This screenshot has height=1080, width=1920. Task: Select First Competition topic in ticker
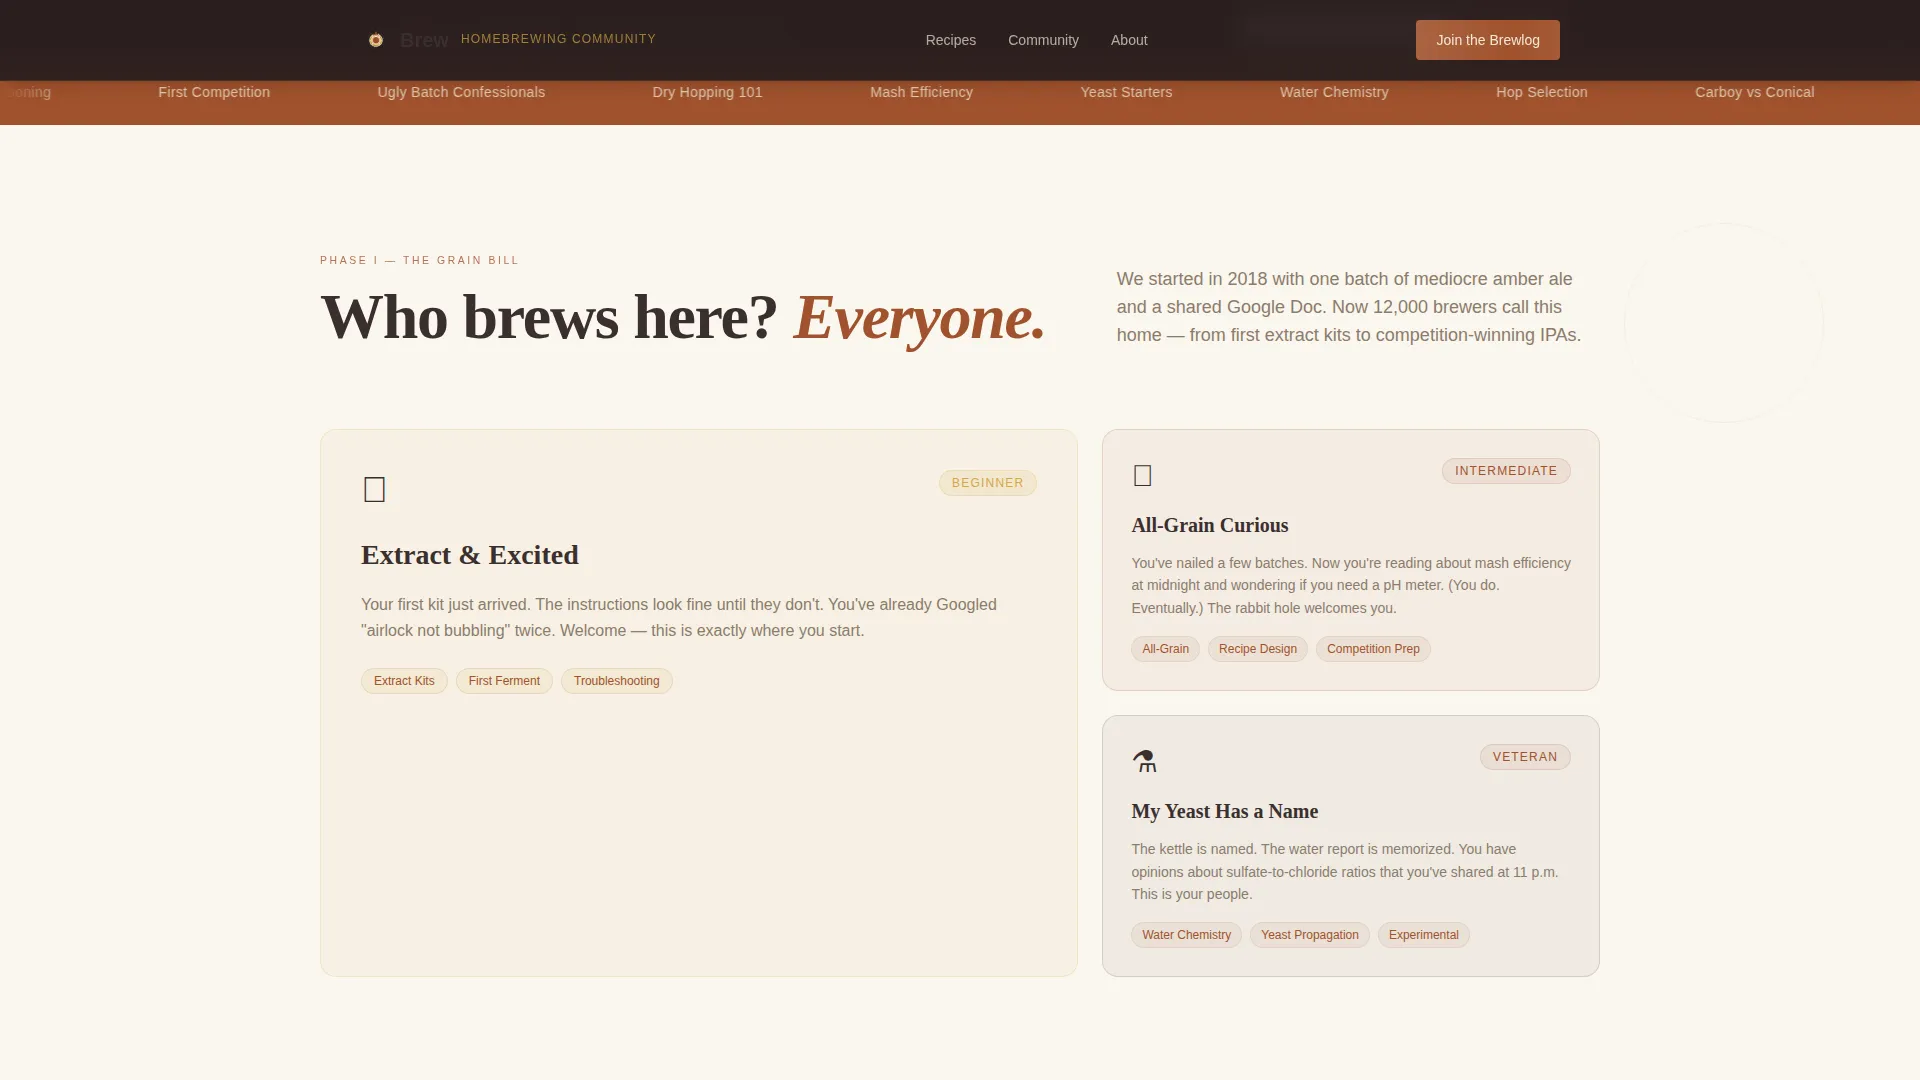tap(214, 92)
